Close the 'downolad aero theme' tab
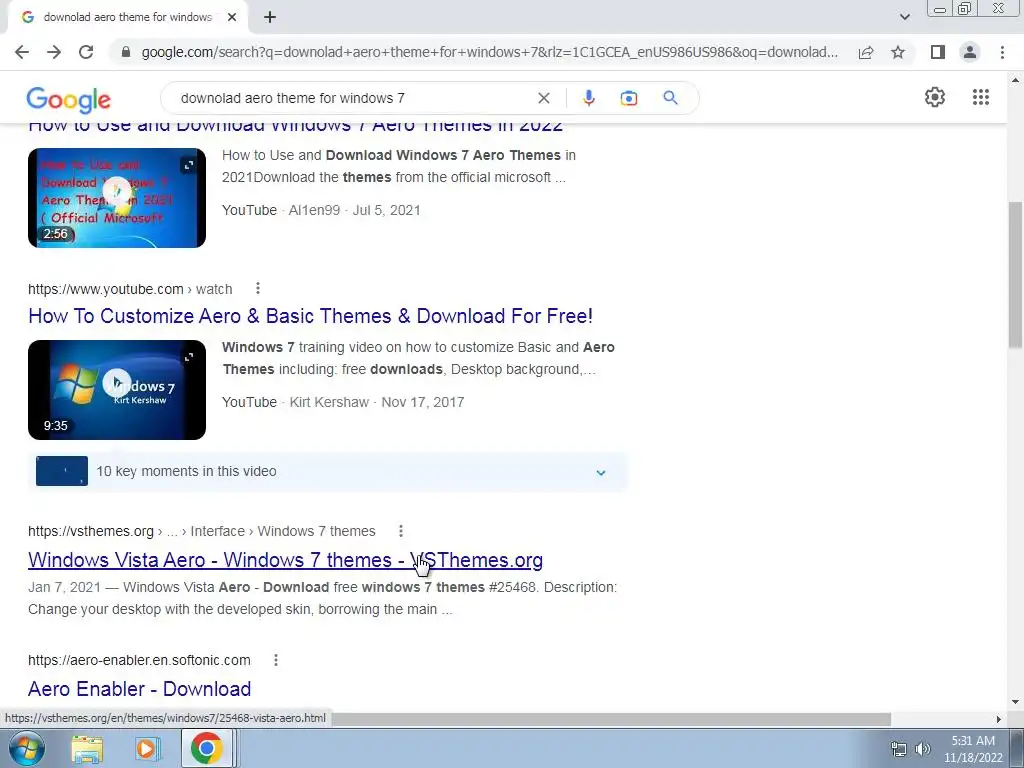 [232, 17]
